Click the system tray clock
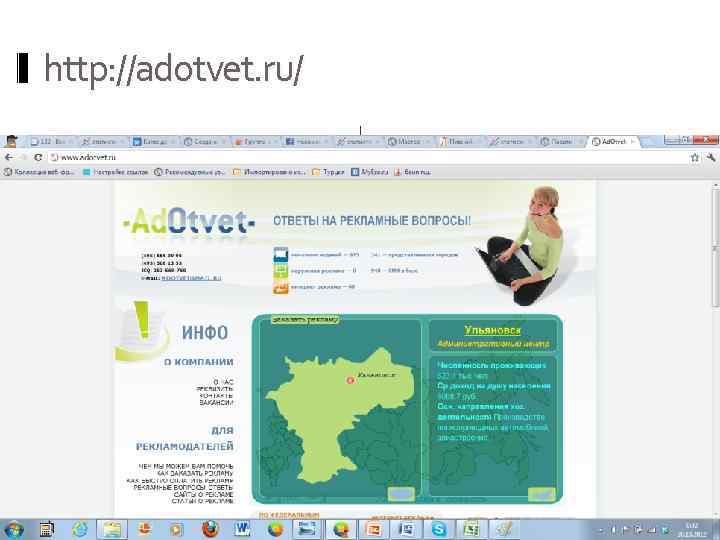Image resolution: width=720 pixels, height=540 pixels. click(691, 530)
